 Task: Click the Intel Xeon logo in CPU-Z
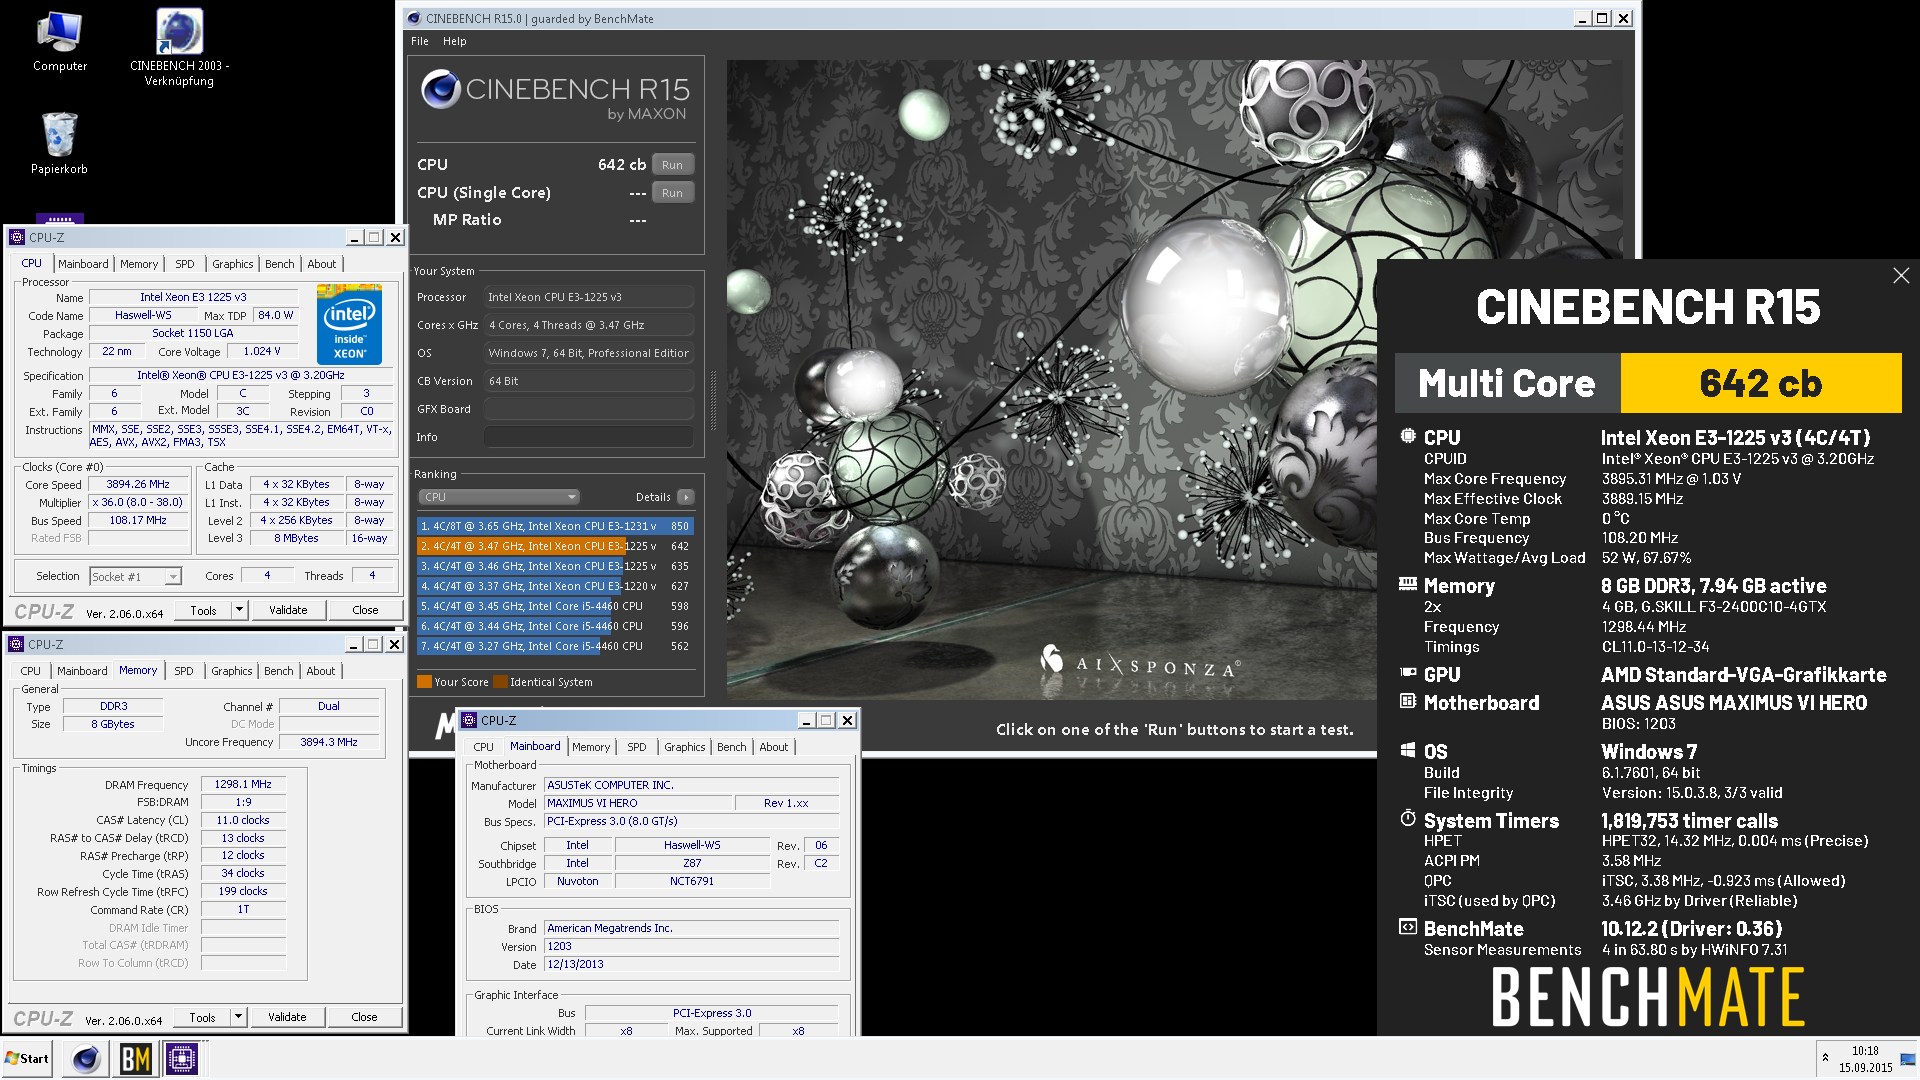pyautogui.click(x=349, y=323)
